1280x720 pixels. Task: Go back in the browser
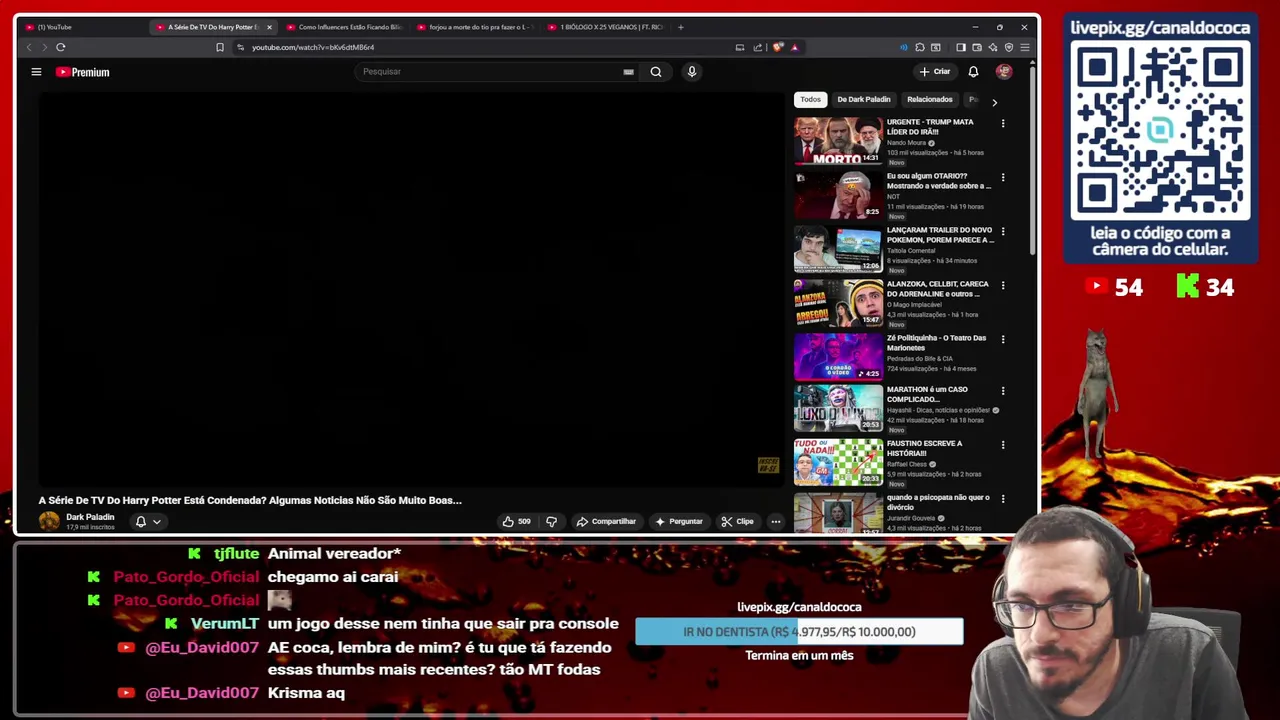tap(28, 47)
